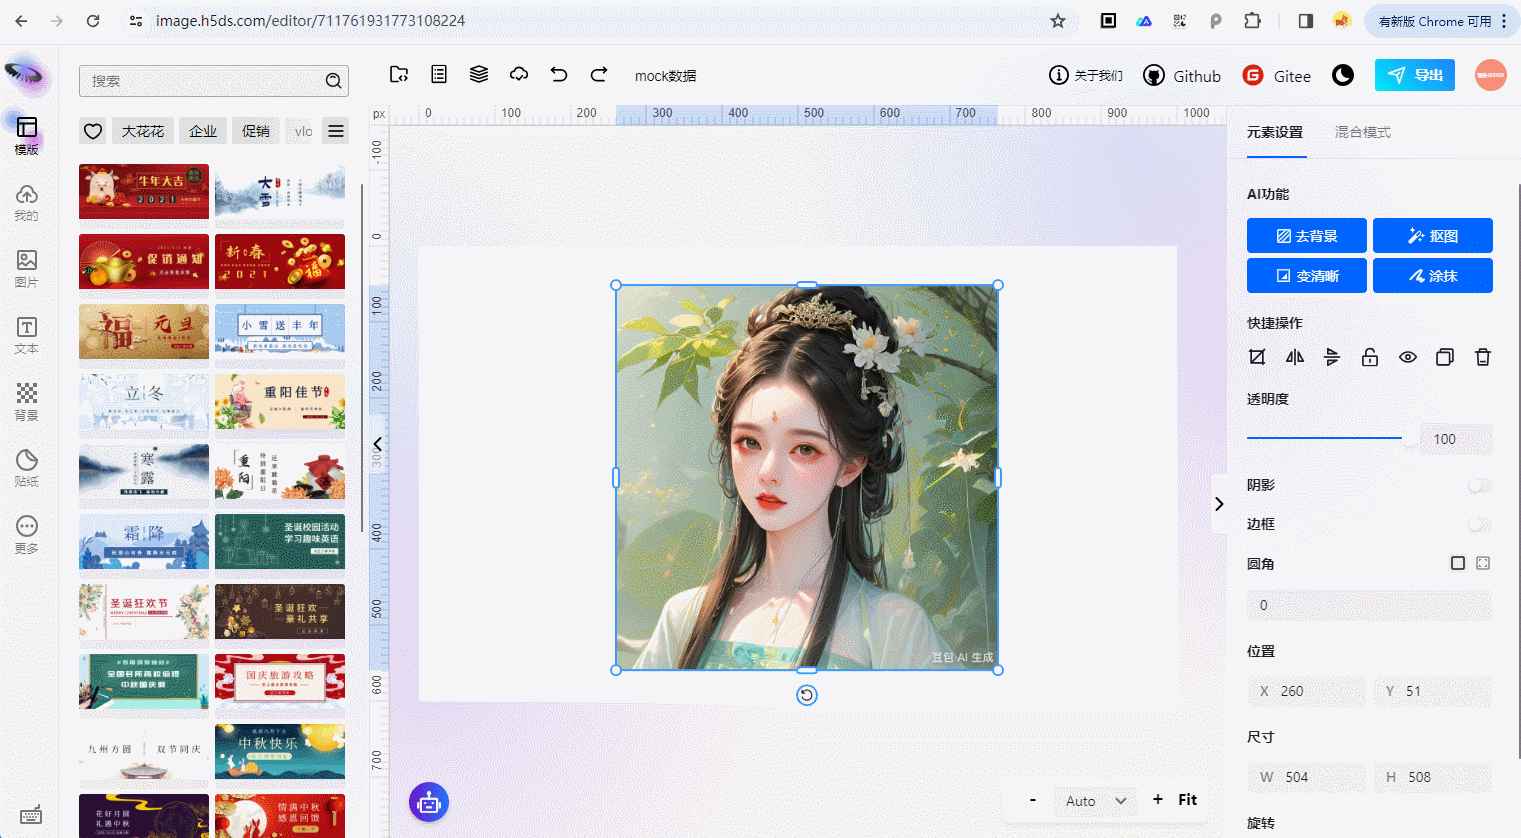Click the 透明度 opacity slider handle
This screenshot has width=1521, height=838.
coord(1410,438)
